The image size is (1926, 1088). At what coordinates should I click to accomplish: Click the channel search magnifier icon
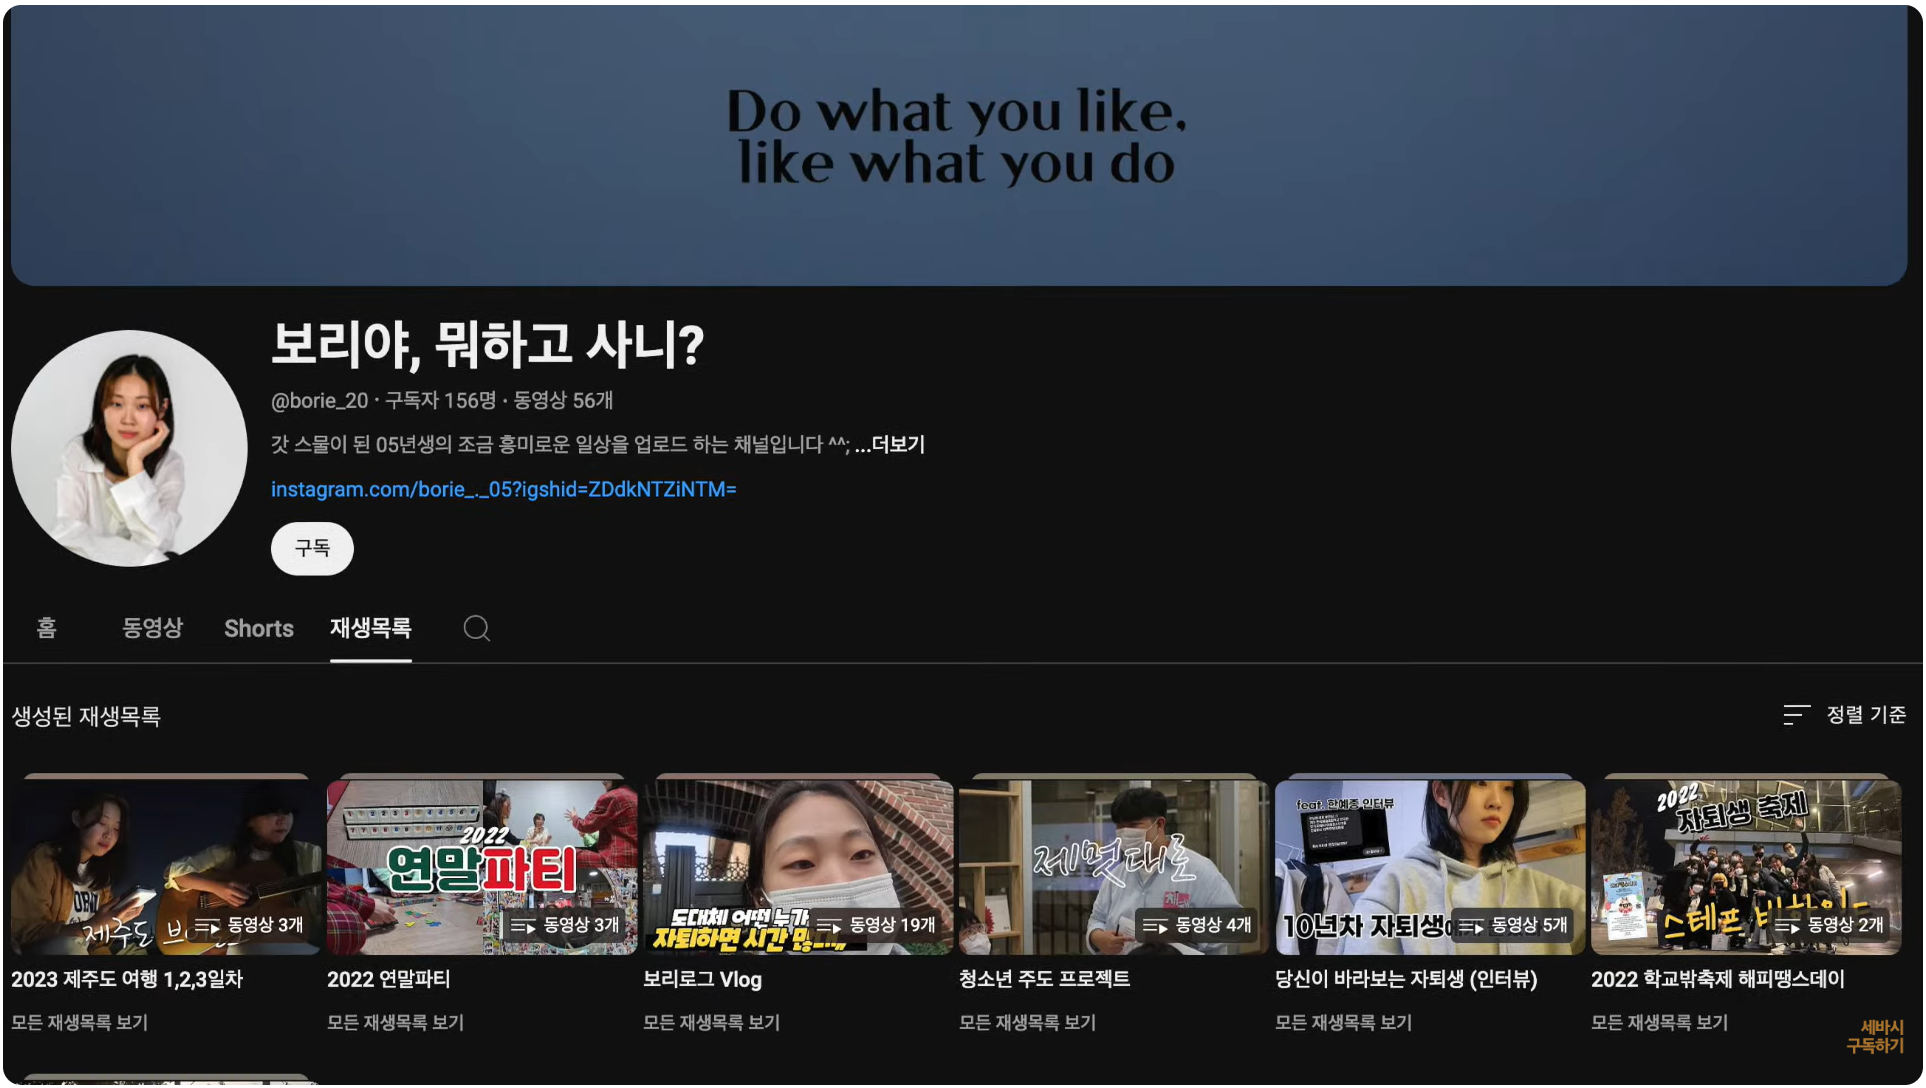pos(476,628)
